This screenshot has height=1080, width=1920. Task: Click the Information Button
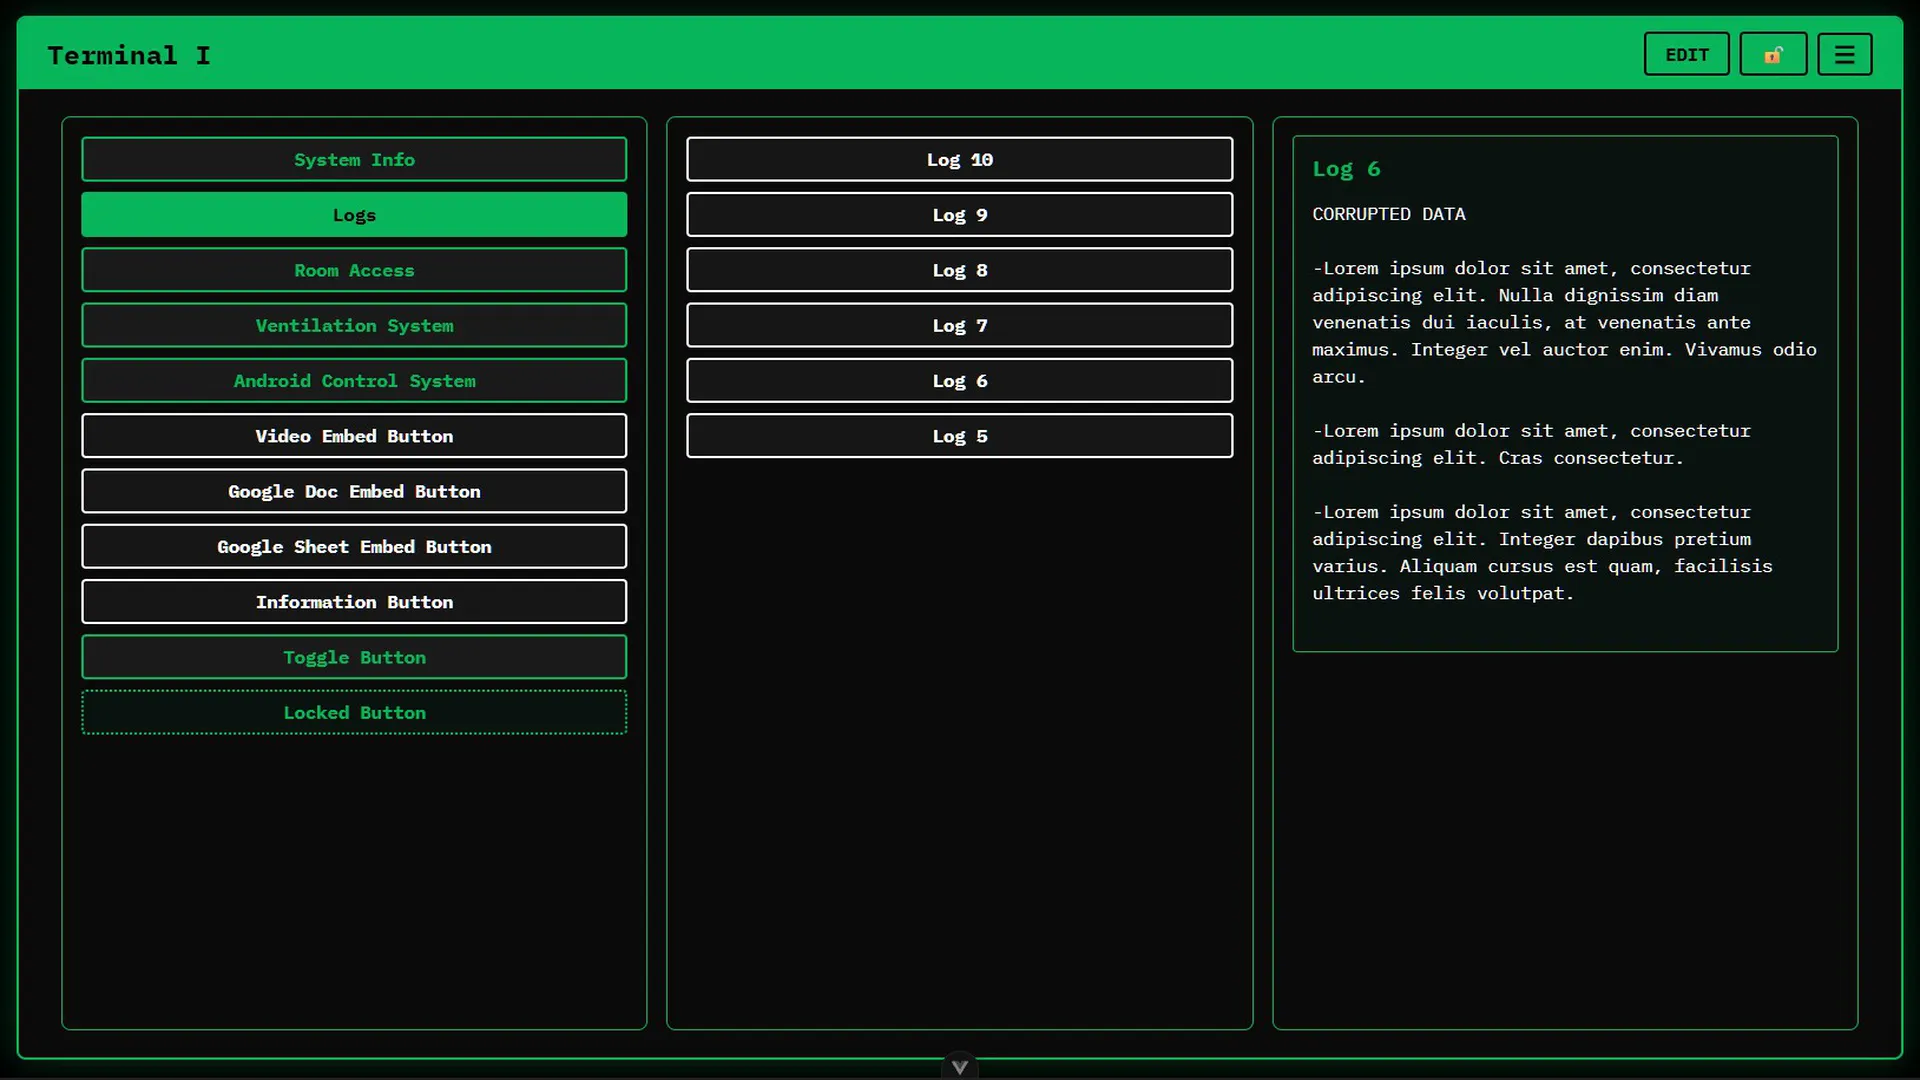[x=354, y=602]
